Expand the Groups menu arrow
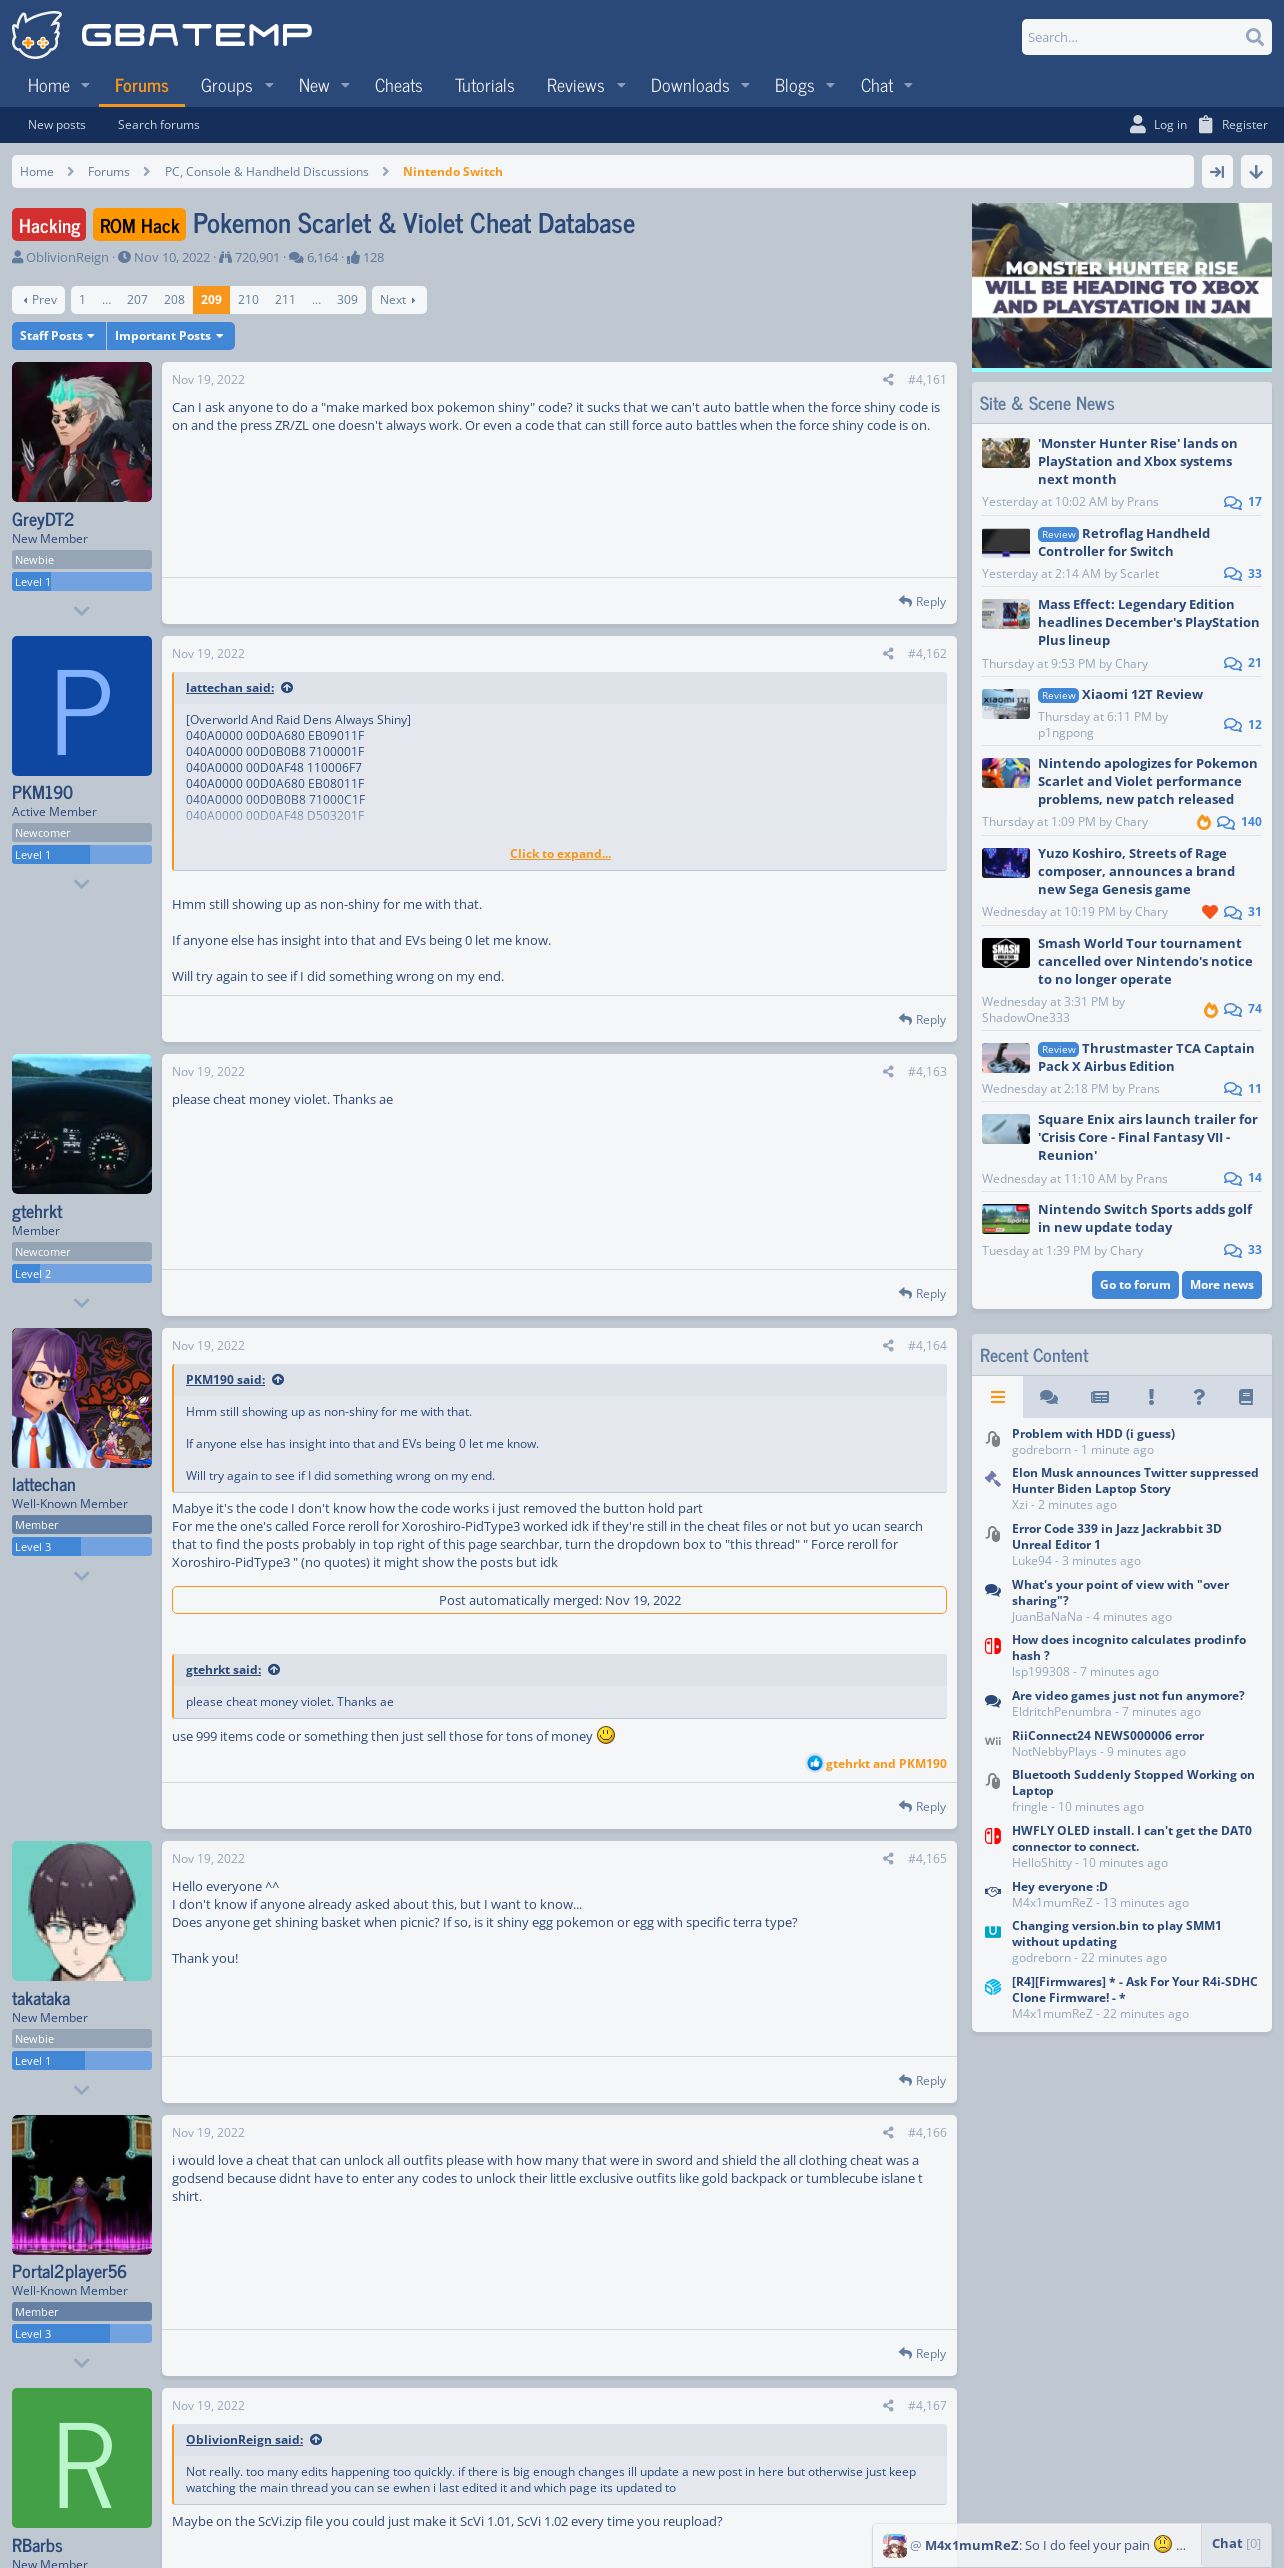Viewport: 1284px width, 2568px height. (x=269, y=86)
